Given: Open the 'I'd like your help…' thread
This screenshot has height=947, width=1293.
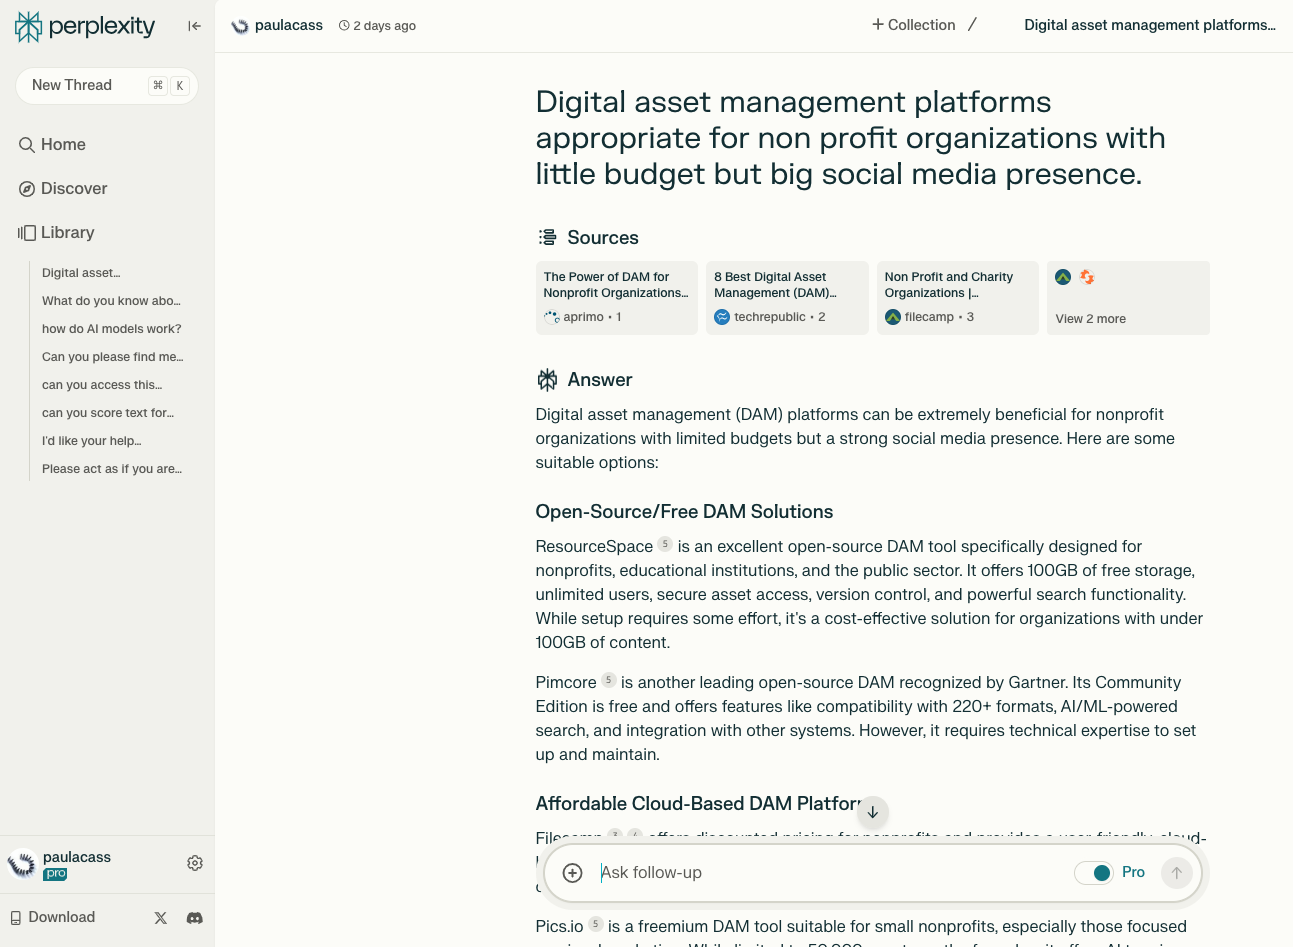Looking at the screenshot, I should (92, 441).
